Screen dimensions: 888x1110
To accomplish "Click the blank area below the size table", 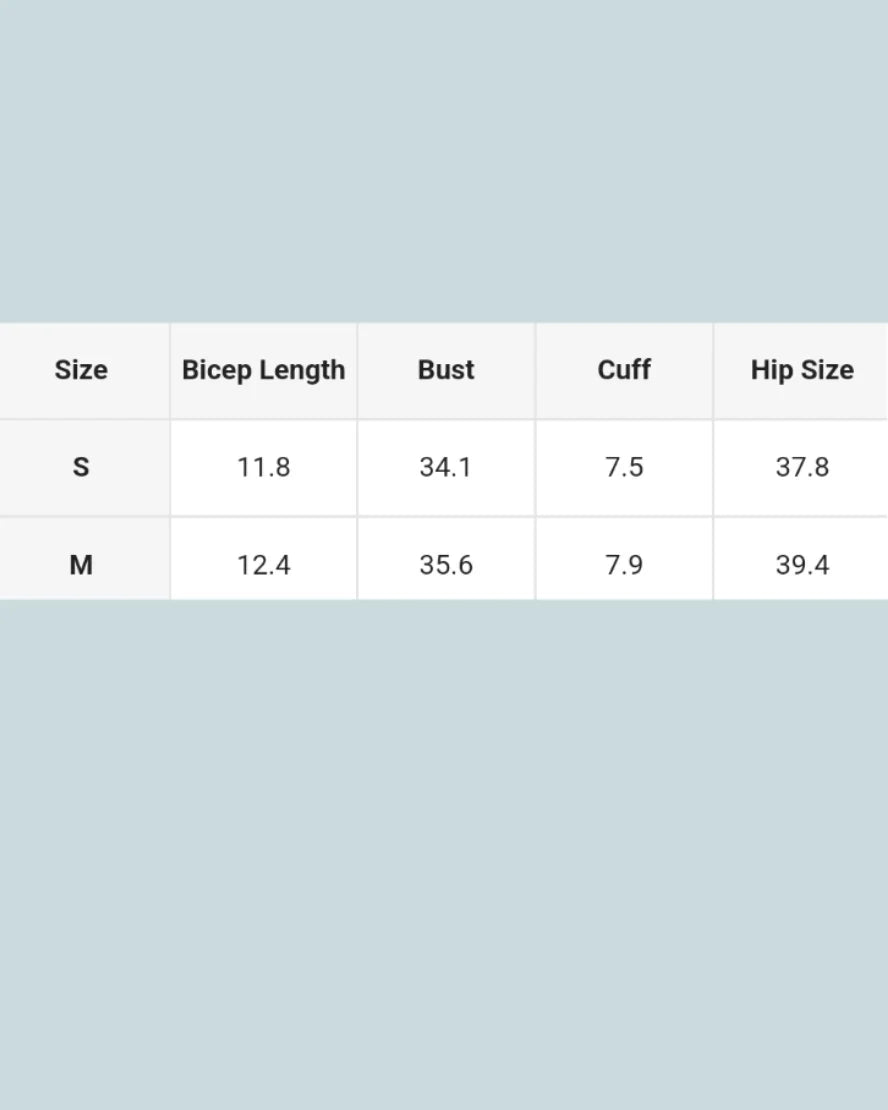I will [x=444, y=850].
